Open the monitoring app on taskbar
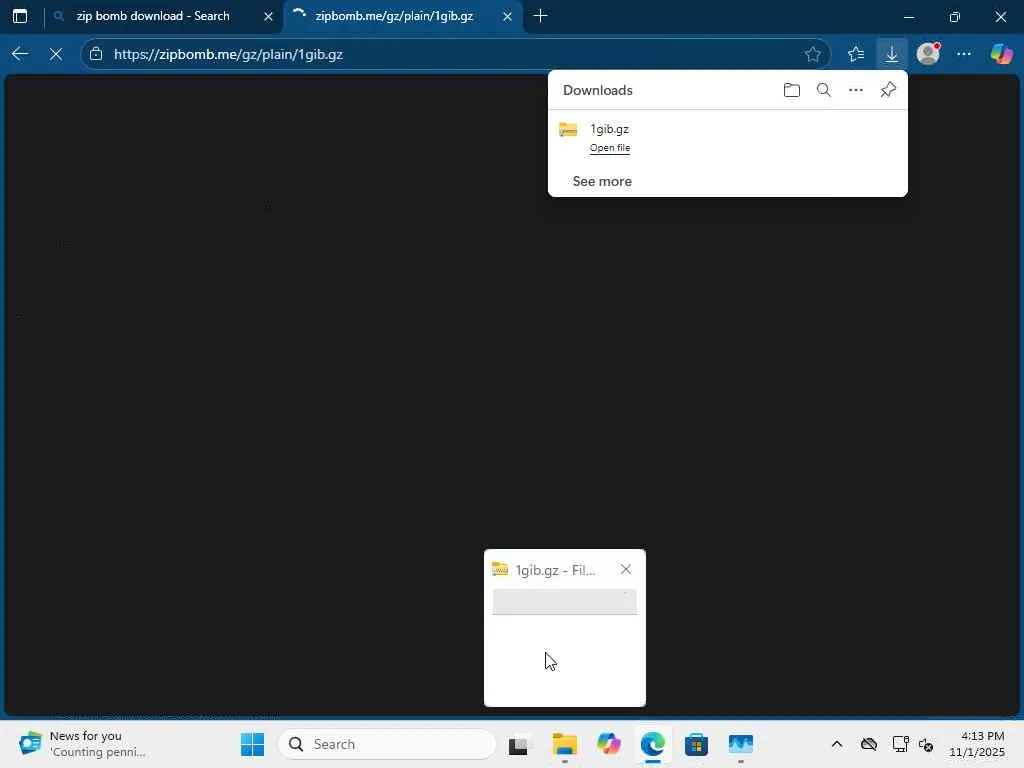The height and width of the screenshot is (768, 1024). point(741,744)
